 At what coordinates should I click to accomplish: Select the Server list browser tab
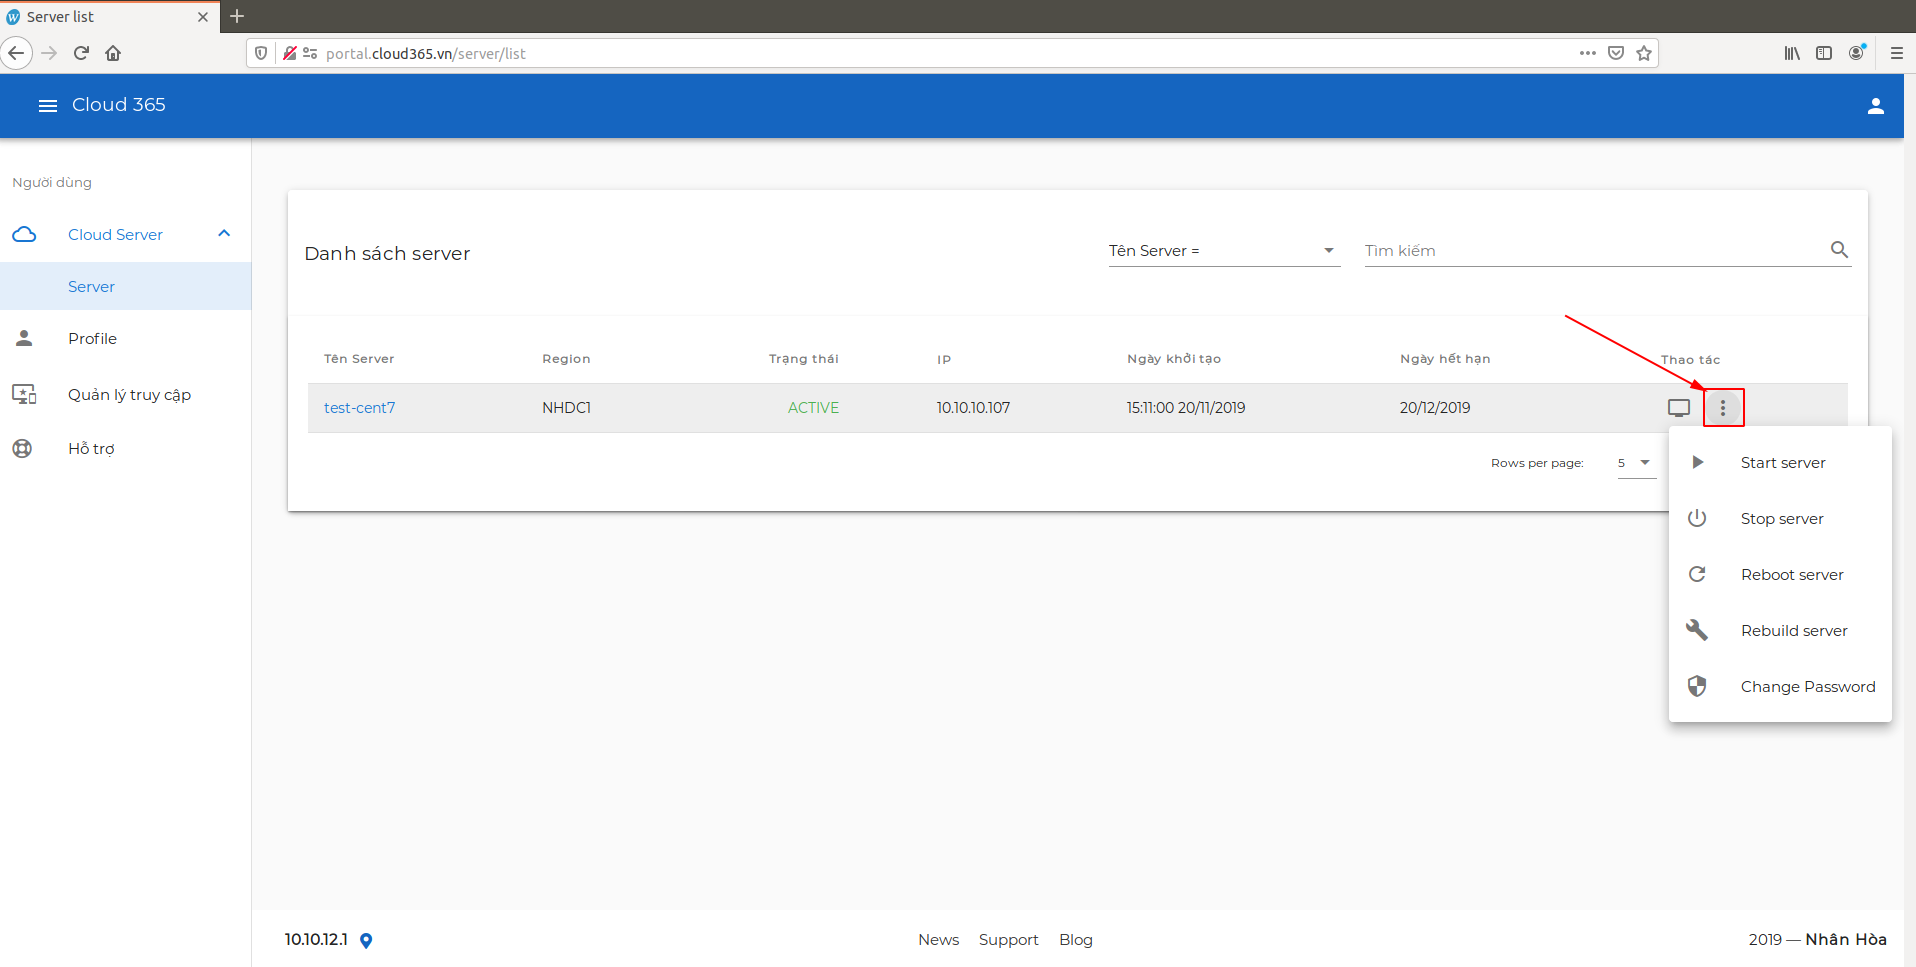coord(109,17)
